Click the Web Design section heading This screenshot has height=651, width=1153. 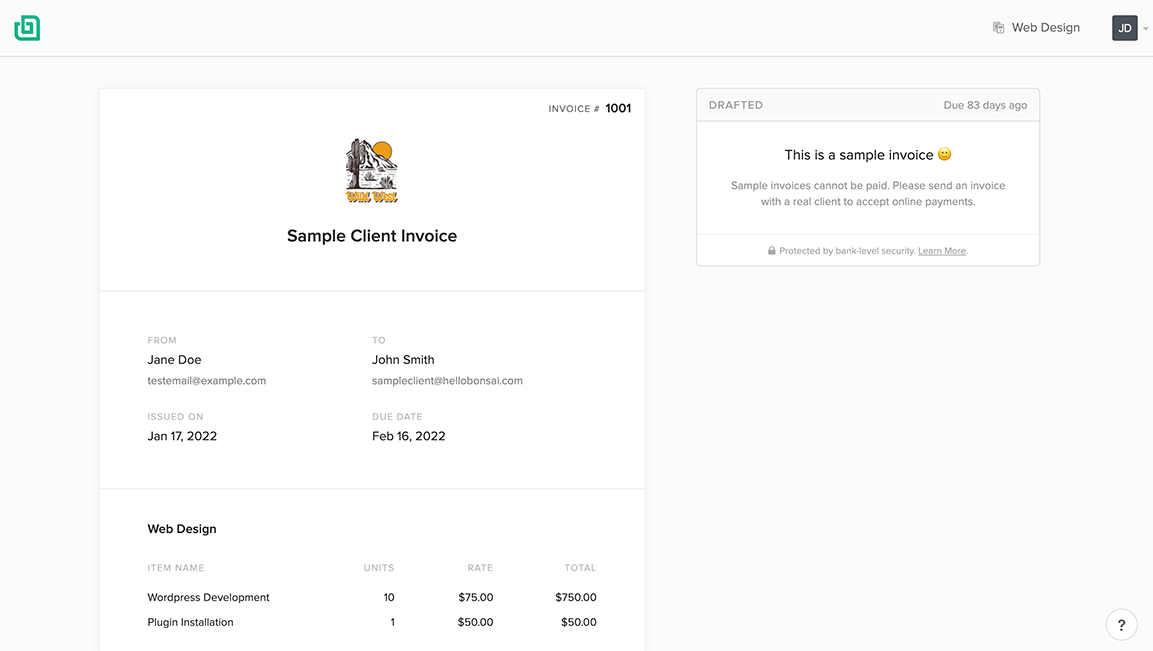[x=182, y=529]
